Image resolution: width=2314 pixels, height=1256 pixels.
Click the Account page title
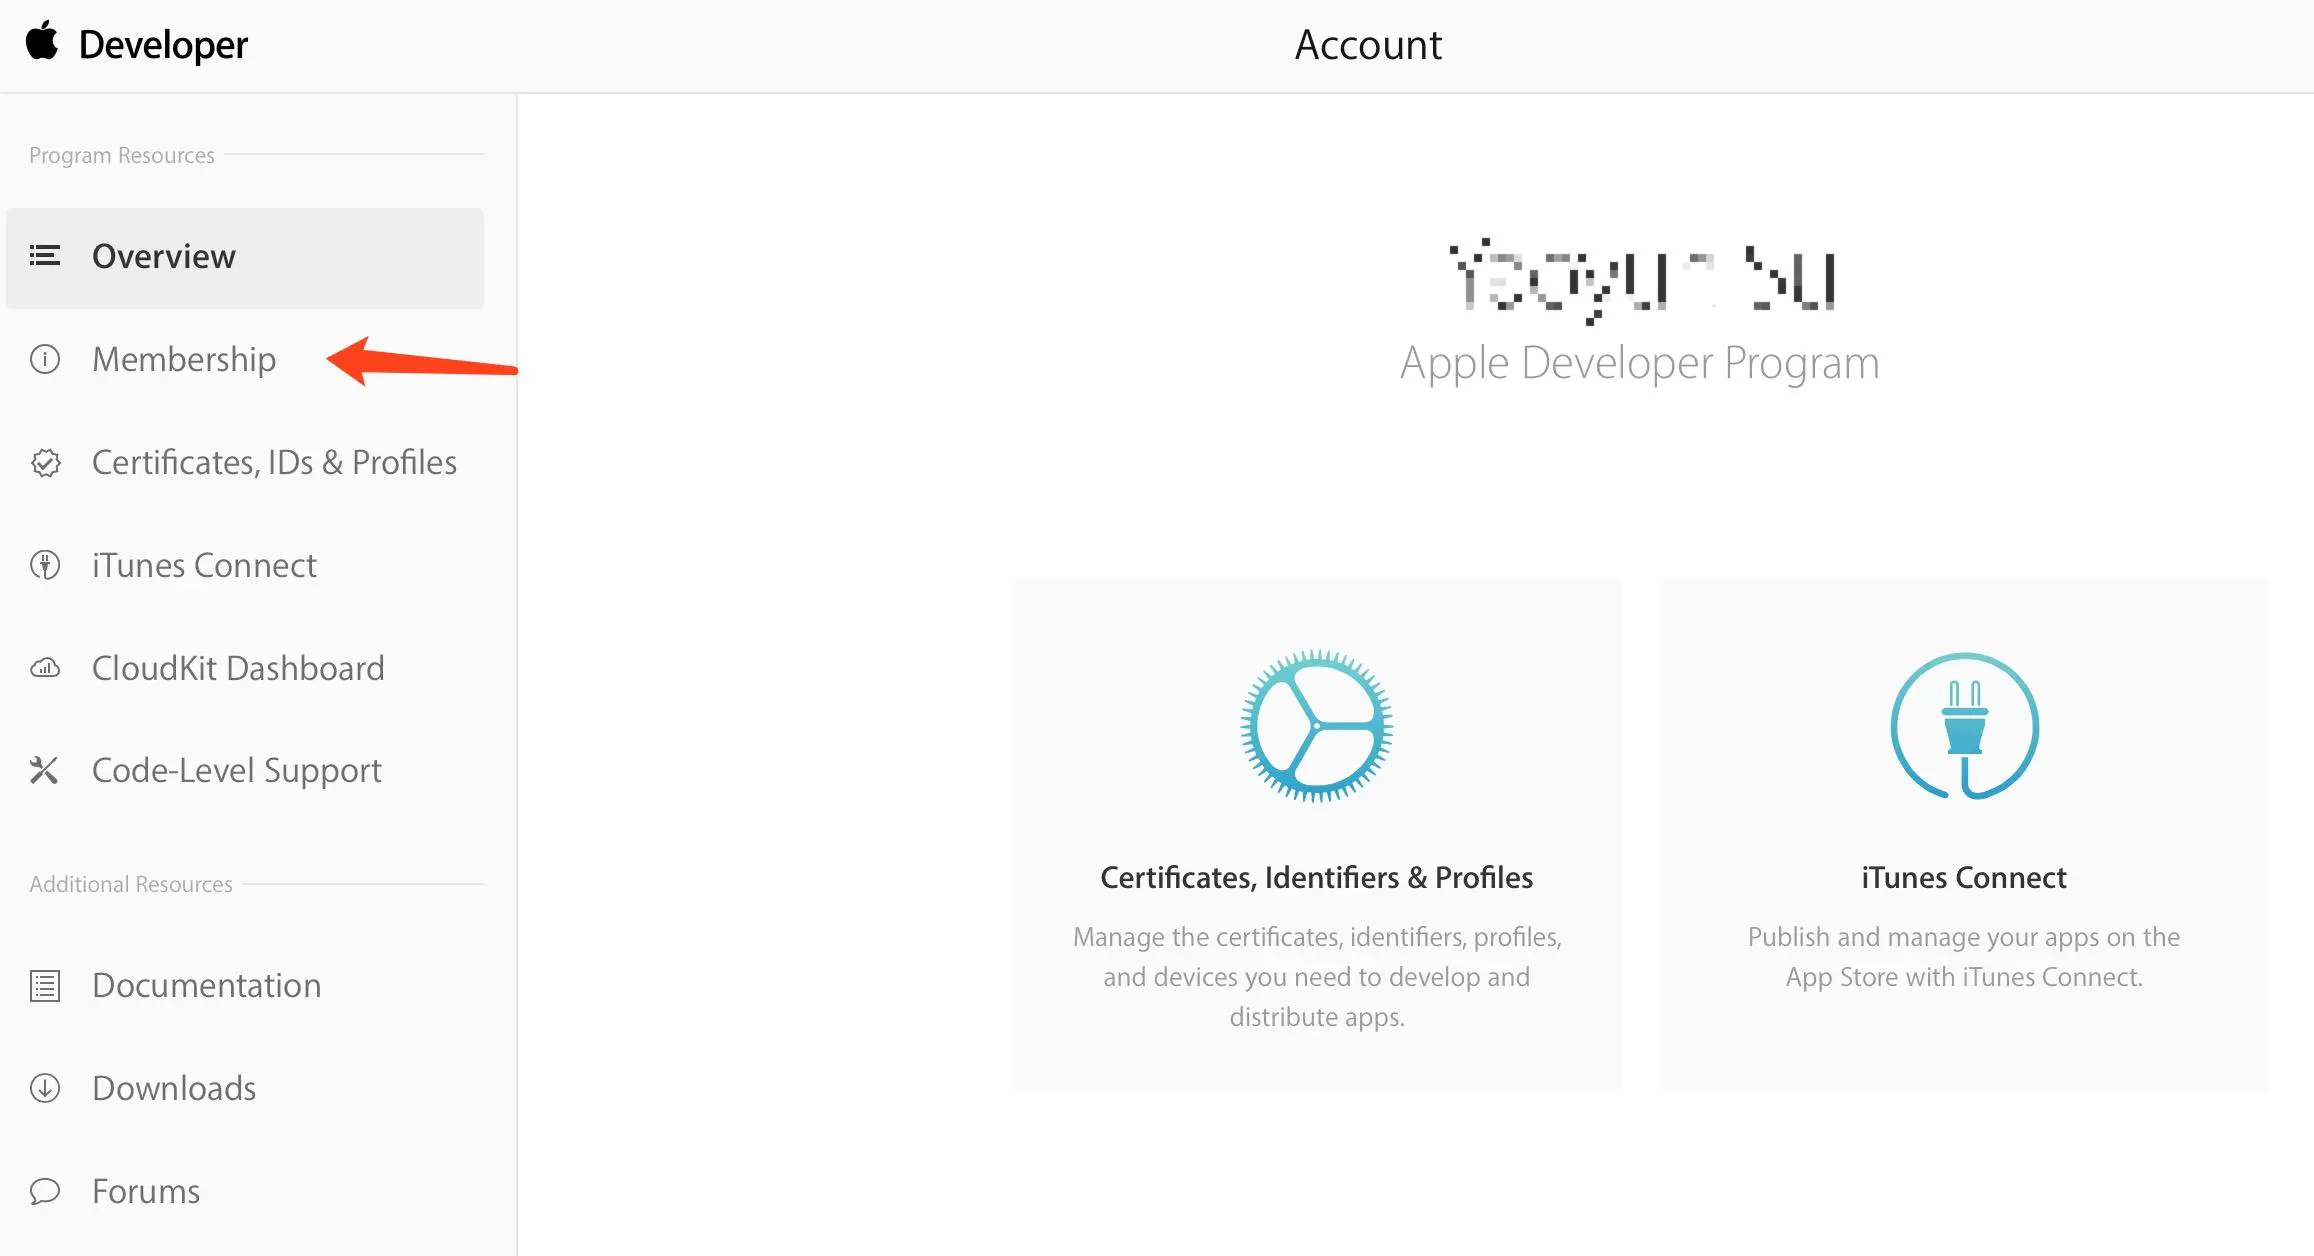pyautogui.click(x=1368, y=45)
